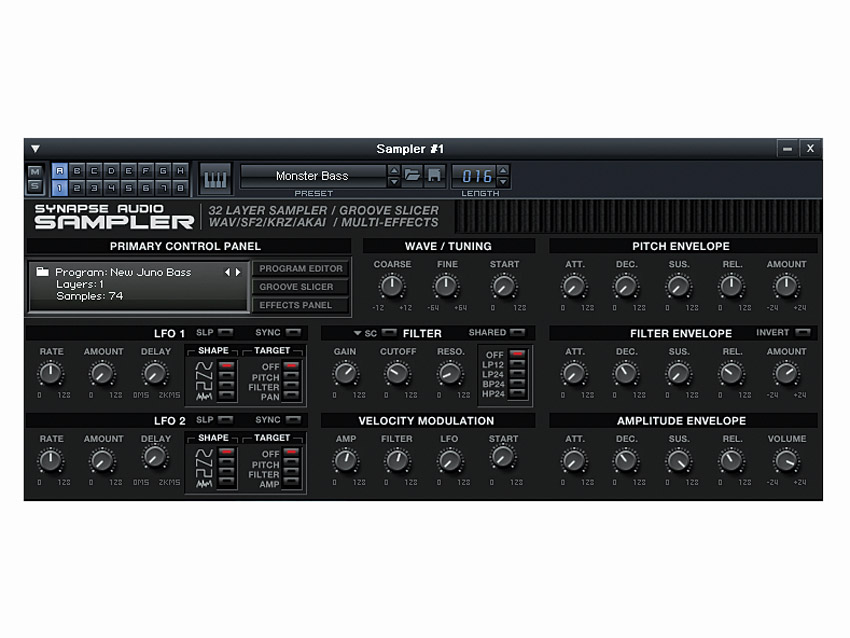Image resolution: width=850 pixels, height=638 pixels.
Task: Select LP24 filter type
Action: tap(518, 373)
